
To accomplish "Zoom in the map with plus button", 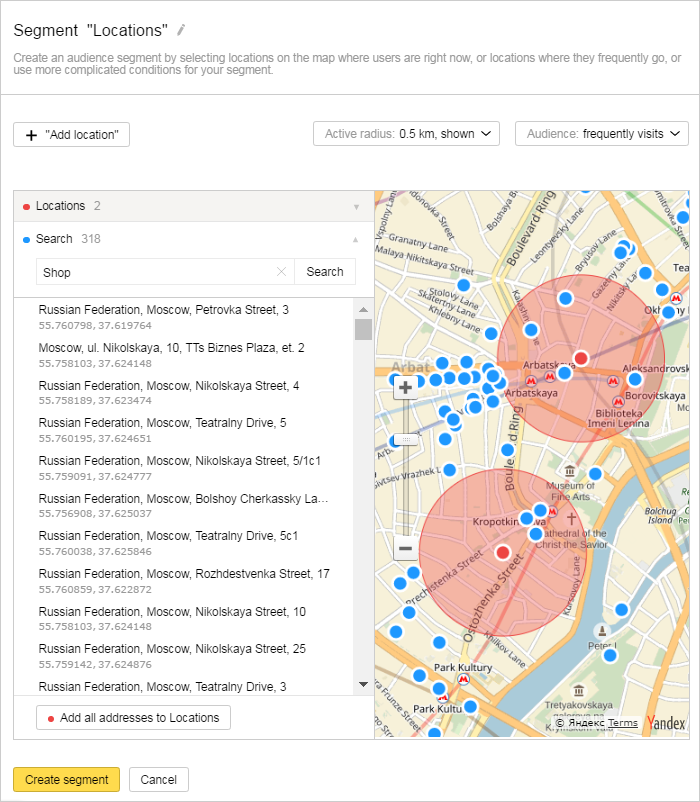I will (x=405, y=388).
